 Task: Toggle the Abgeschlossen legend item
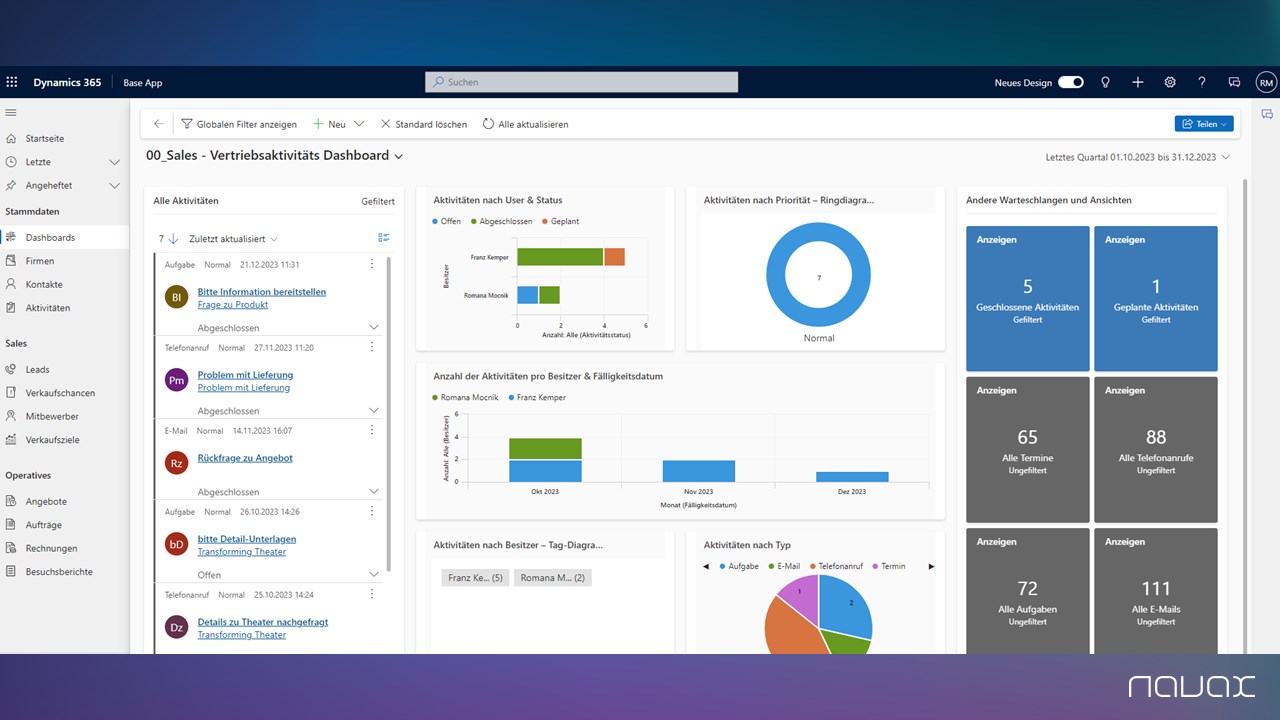click(x=502, y=221)
